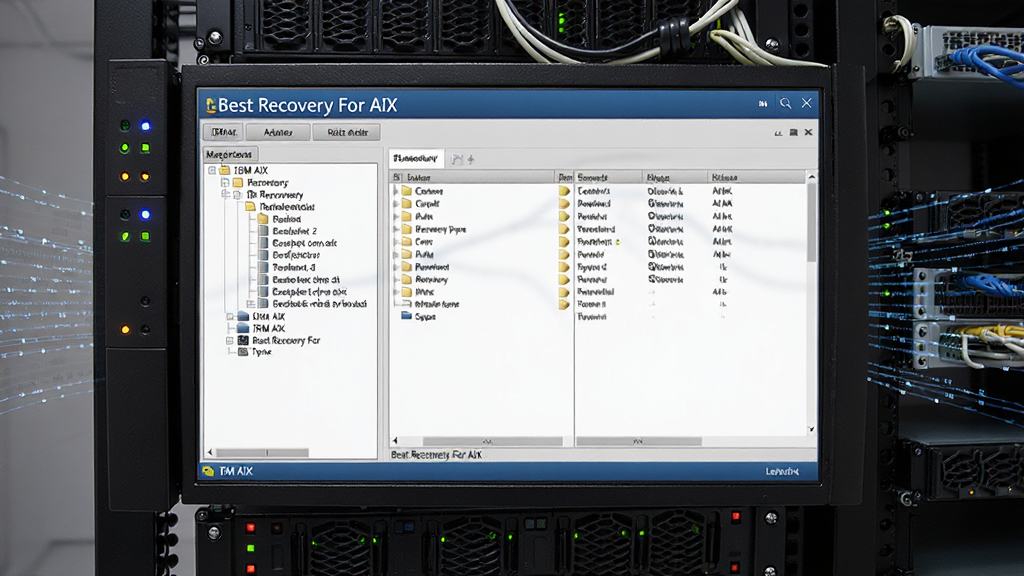Collapse the root IBM AIX tree node

click(x=212, y=170)
